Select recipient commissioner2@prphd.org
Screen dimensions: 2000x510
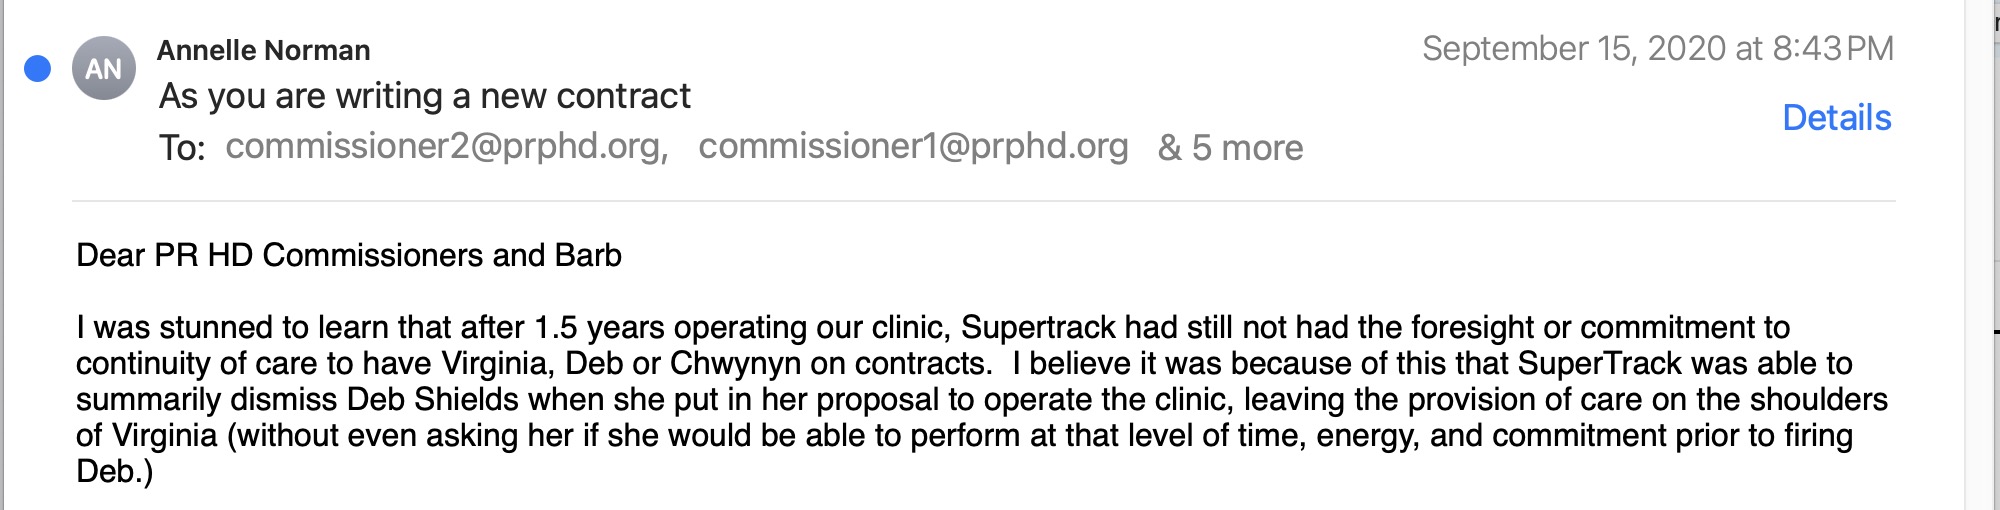(446, 147)
